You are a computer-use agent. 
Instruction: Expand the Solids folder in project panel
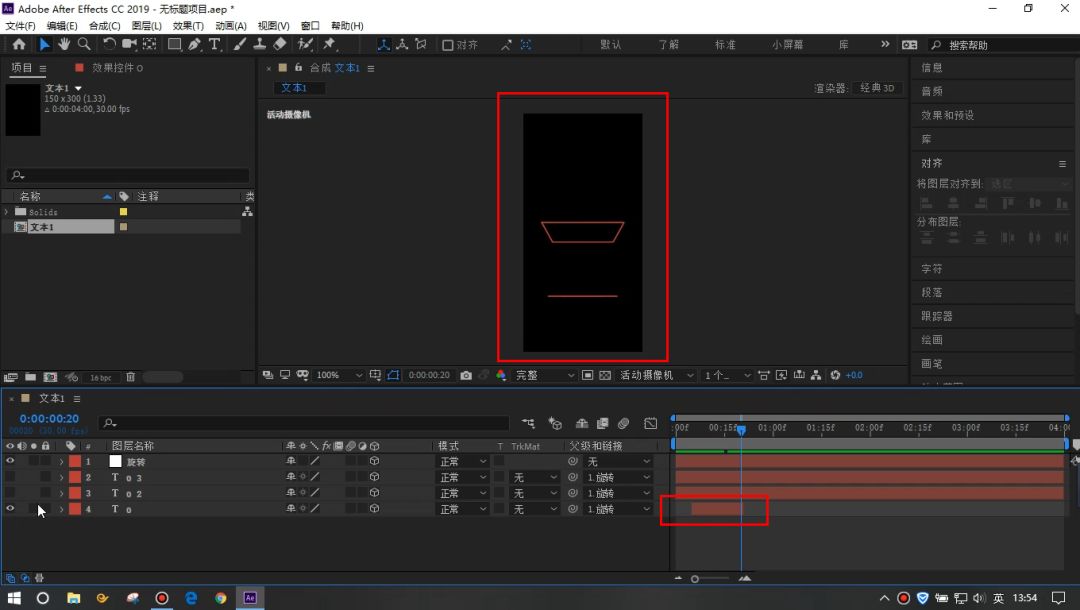point(7,212)
